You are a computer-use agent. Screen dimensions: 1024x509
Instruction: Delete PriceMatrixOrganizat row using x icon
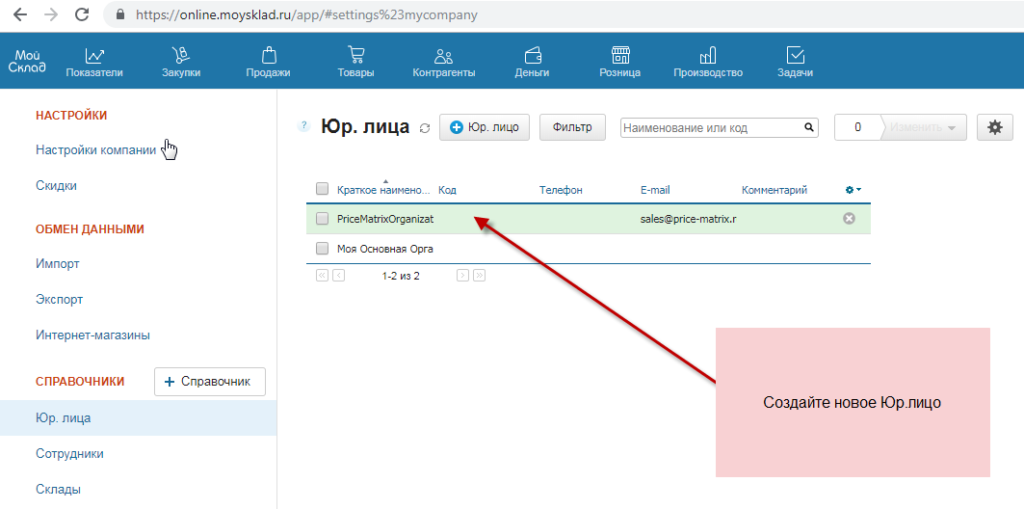(x=849, y=218)
